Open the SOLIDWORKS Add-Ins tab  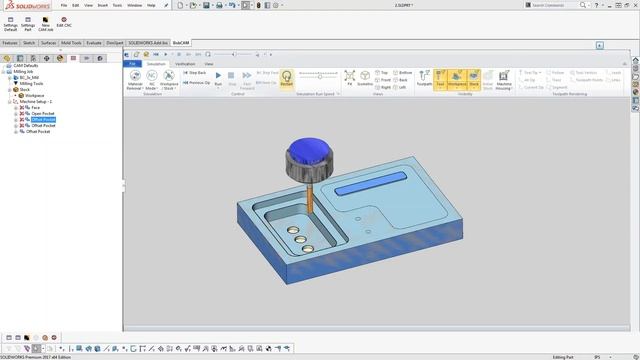coord(148,43)
